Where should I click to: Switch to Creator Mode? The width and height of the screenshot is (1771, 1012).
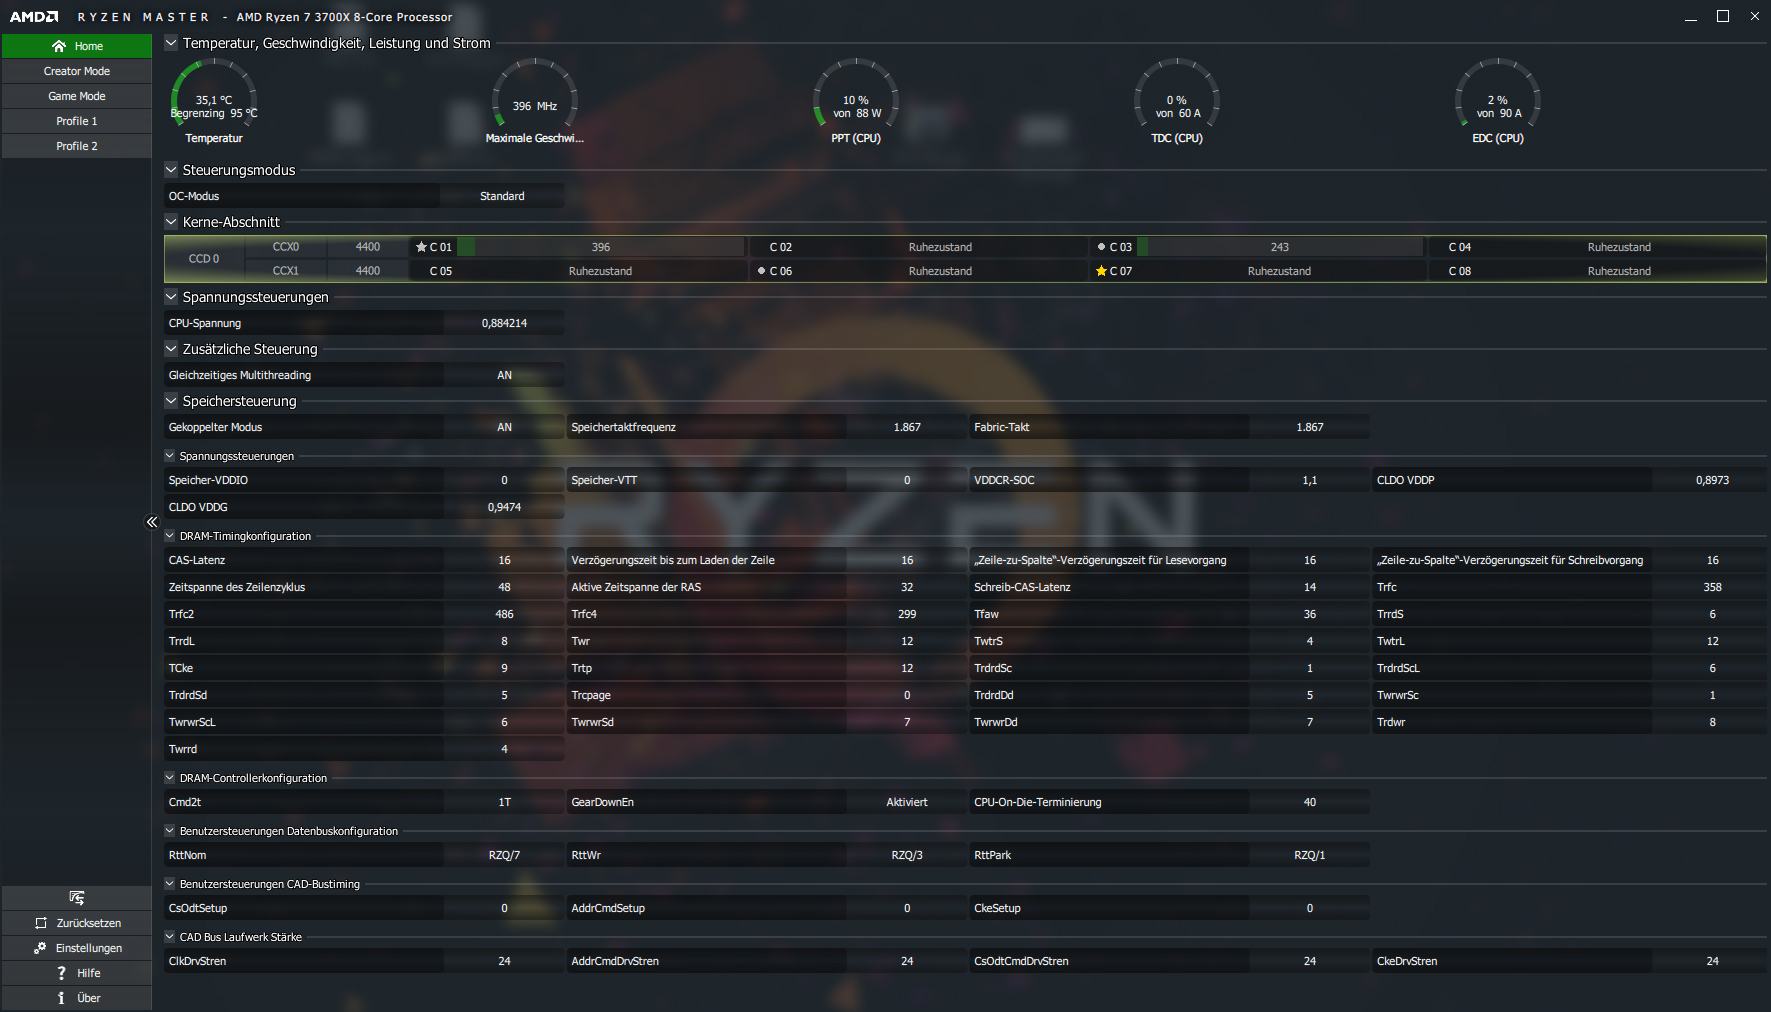(77, 71)
